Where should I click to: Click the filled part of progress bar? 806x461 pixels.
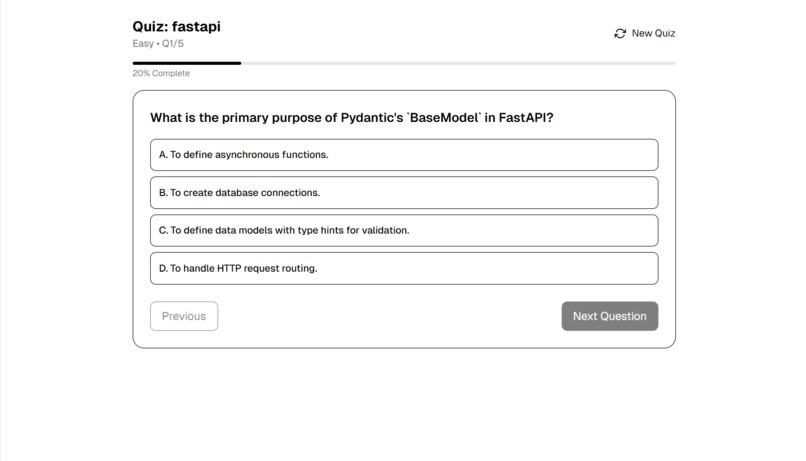coord(186,63)
